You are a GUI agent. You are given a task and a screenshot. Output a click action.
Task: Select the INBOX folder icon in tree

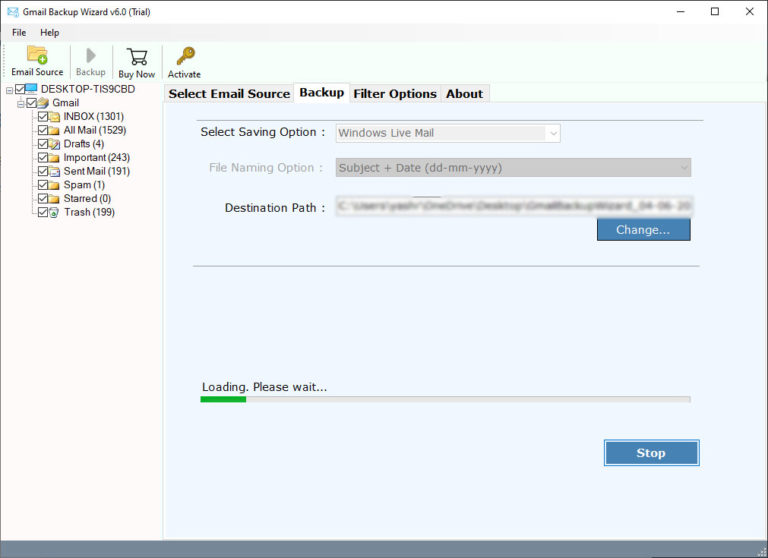(55, 117)
